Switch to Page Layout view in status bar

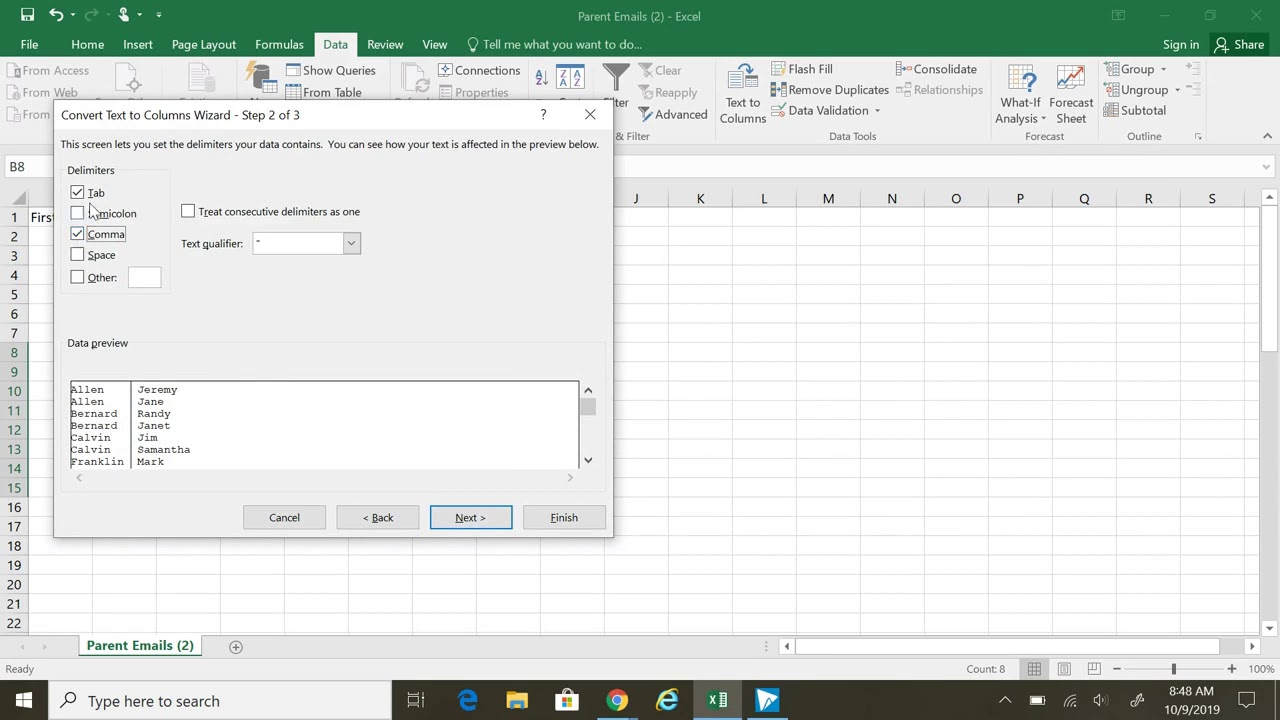[1064, 669]
